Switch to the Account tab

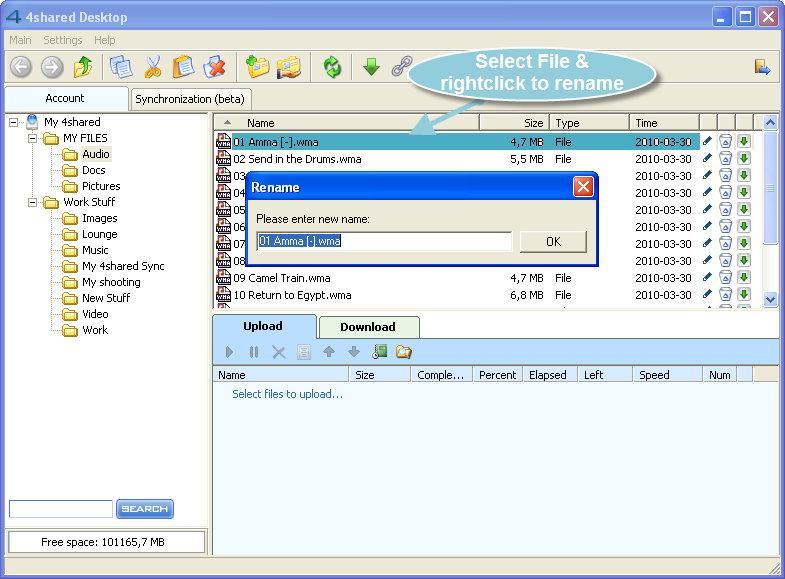65,98
